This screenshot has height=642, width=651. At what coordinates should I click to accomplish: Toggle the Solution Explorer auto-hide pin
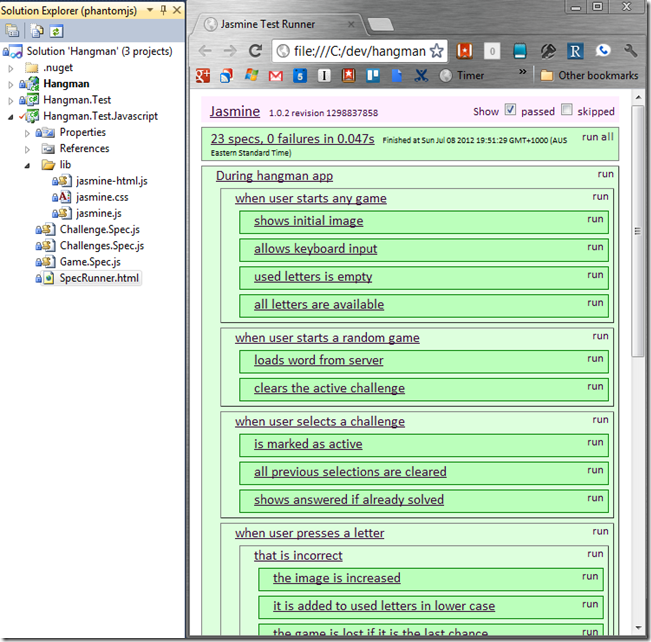[x=164, y=10]
